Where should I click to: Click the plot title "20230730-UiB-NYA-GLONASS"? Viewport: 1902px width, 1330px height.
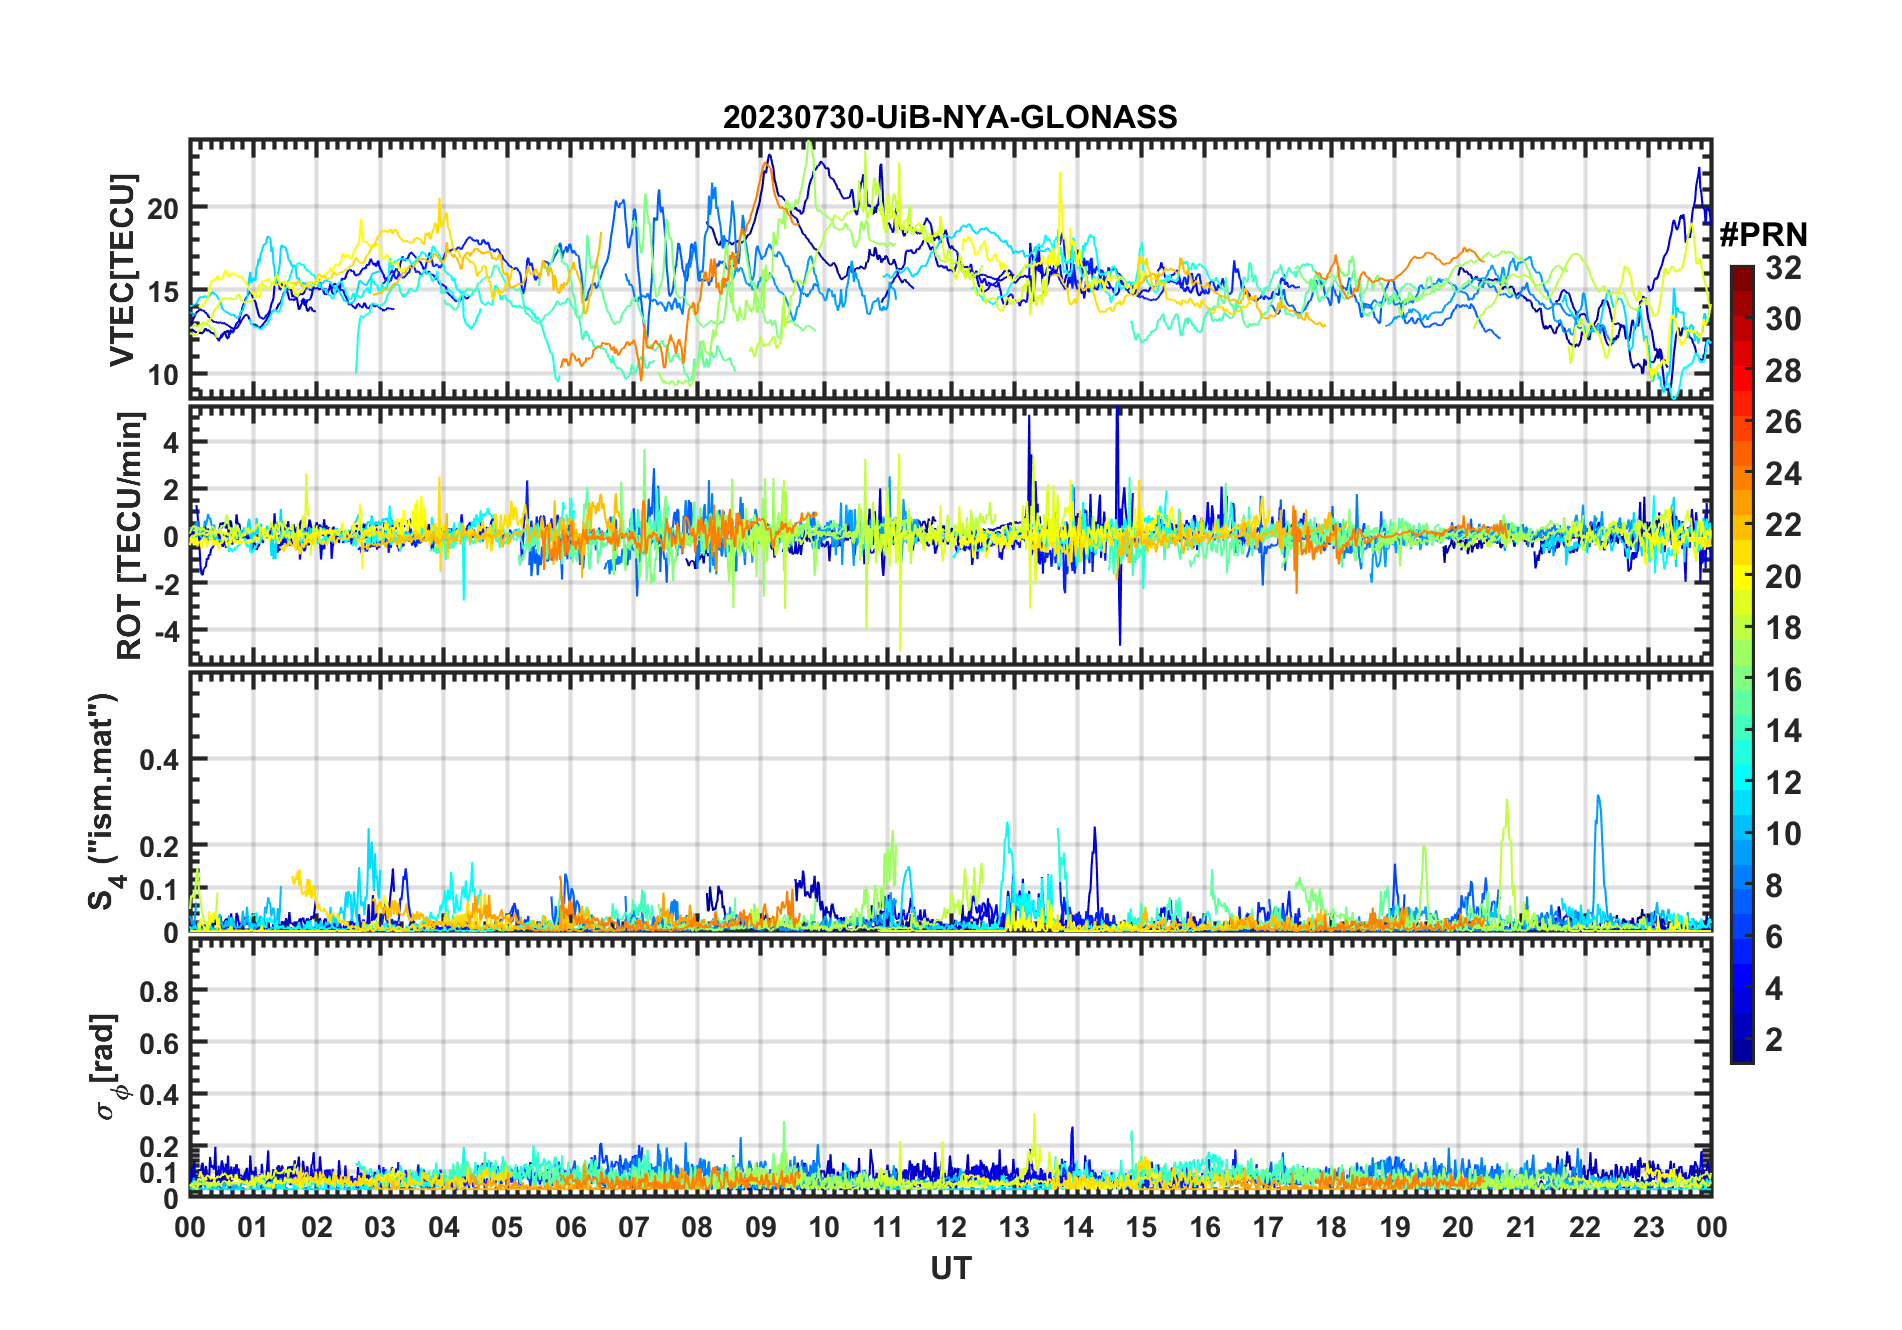950,117
